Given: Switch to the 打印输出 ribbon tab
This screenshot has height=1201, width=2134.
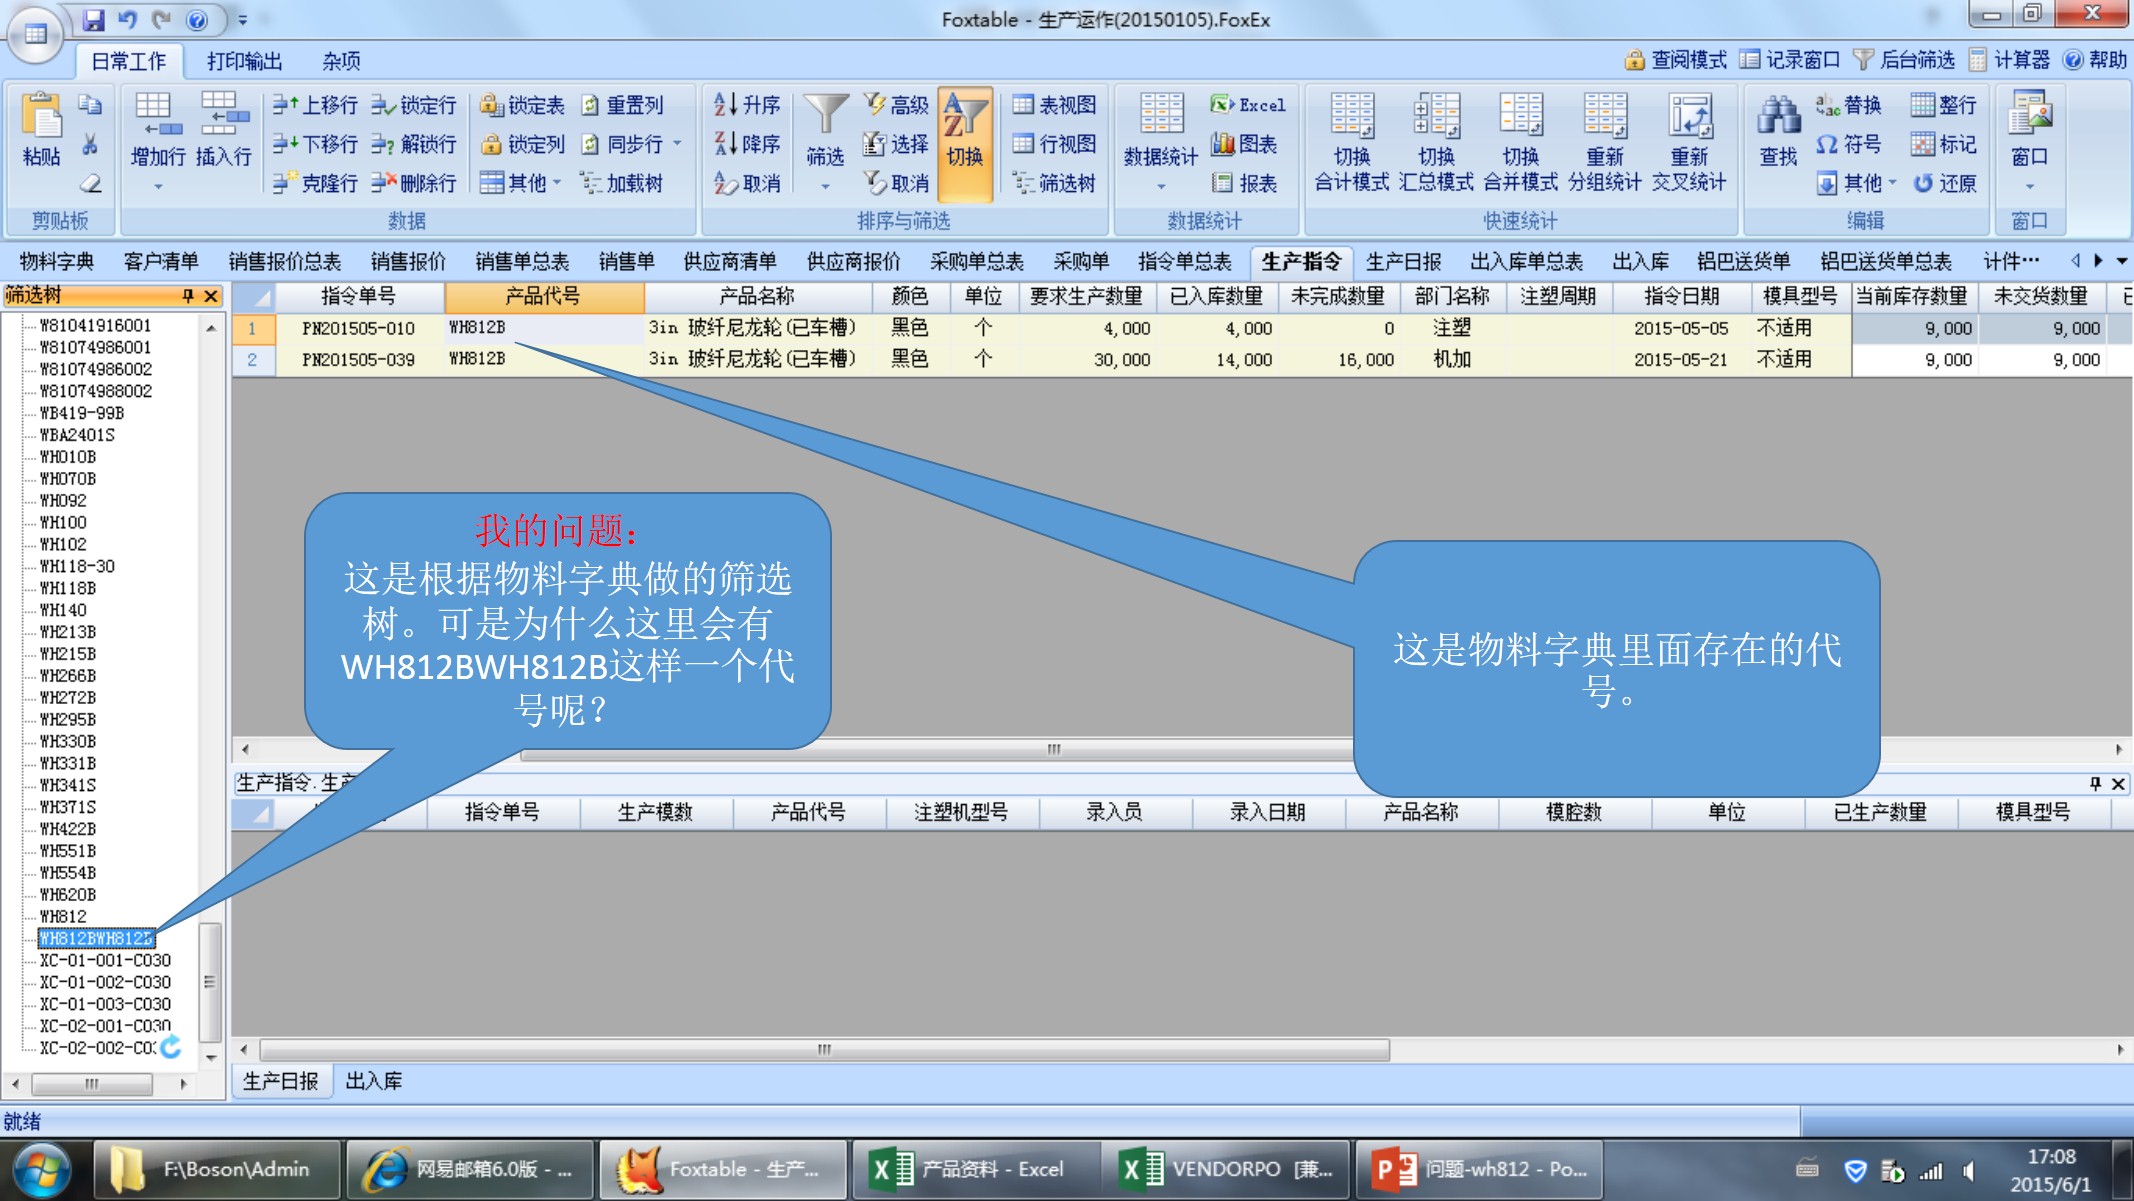Looking at the screenshot, I should coord(244,61).
